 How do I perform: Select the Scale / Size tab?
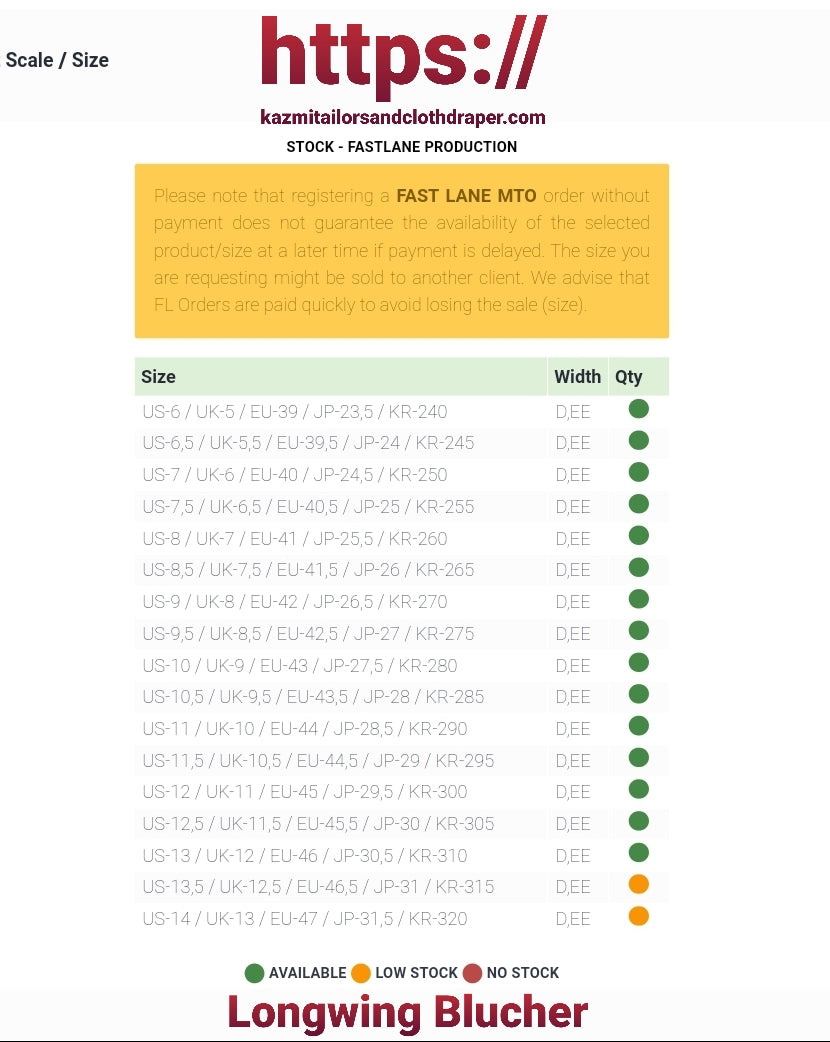(57, 60)
